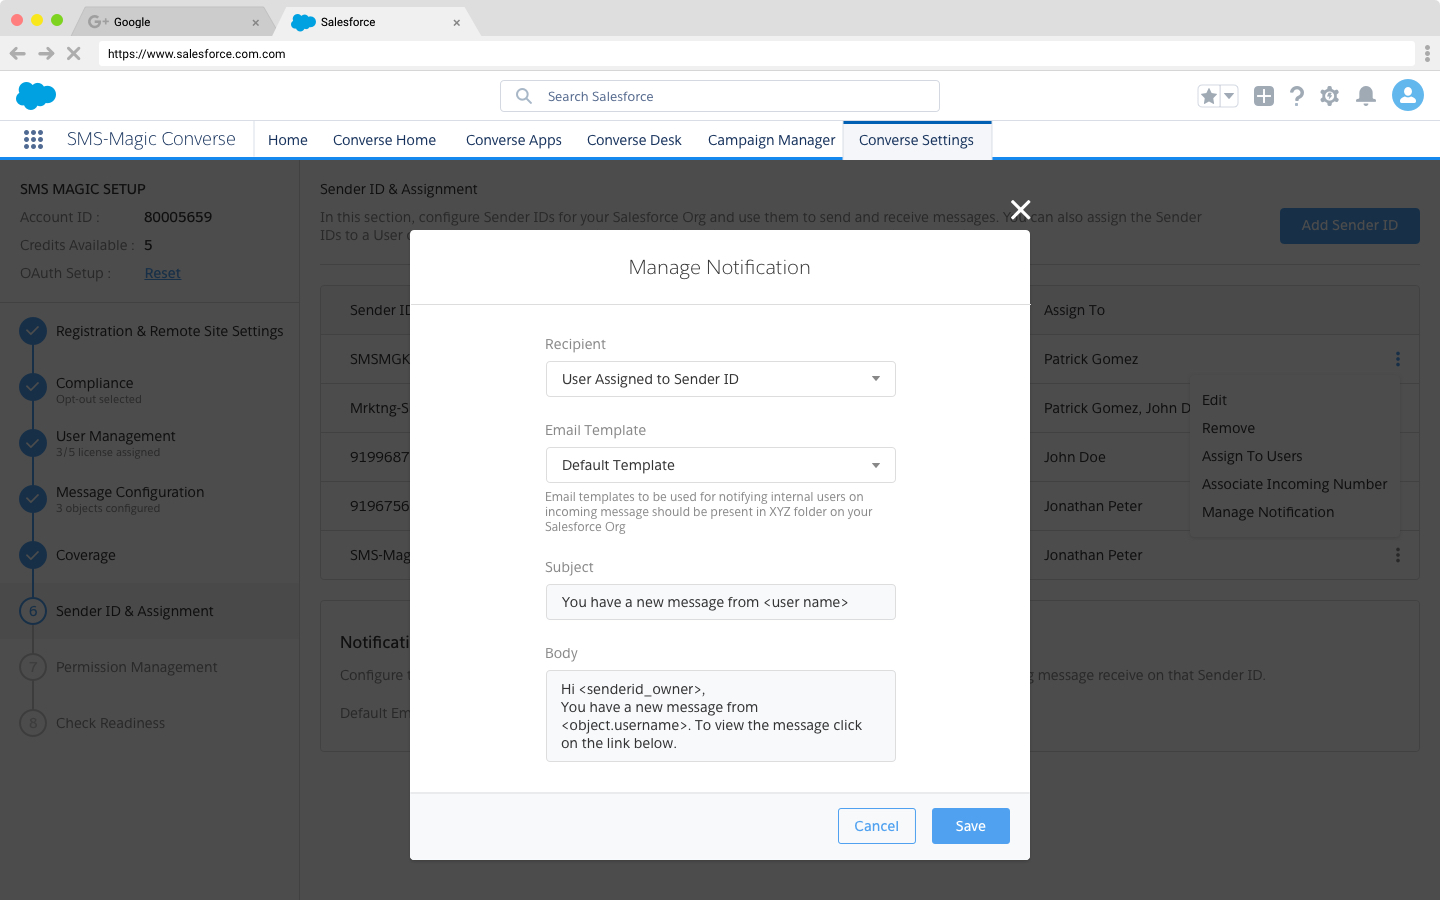Choose Remove in the row actions menu
The height and width of the screenshot is (900, 1440).
[1228, 428]
